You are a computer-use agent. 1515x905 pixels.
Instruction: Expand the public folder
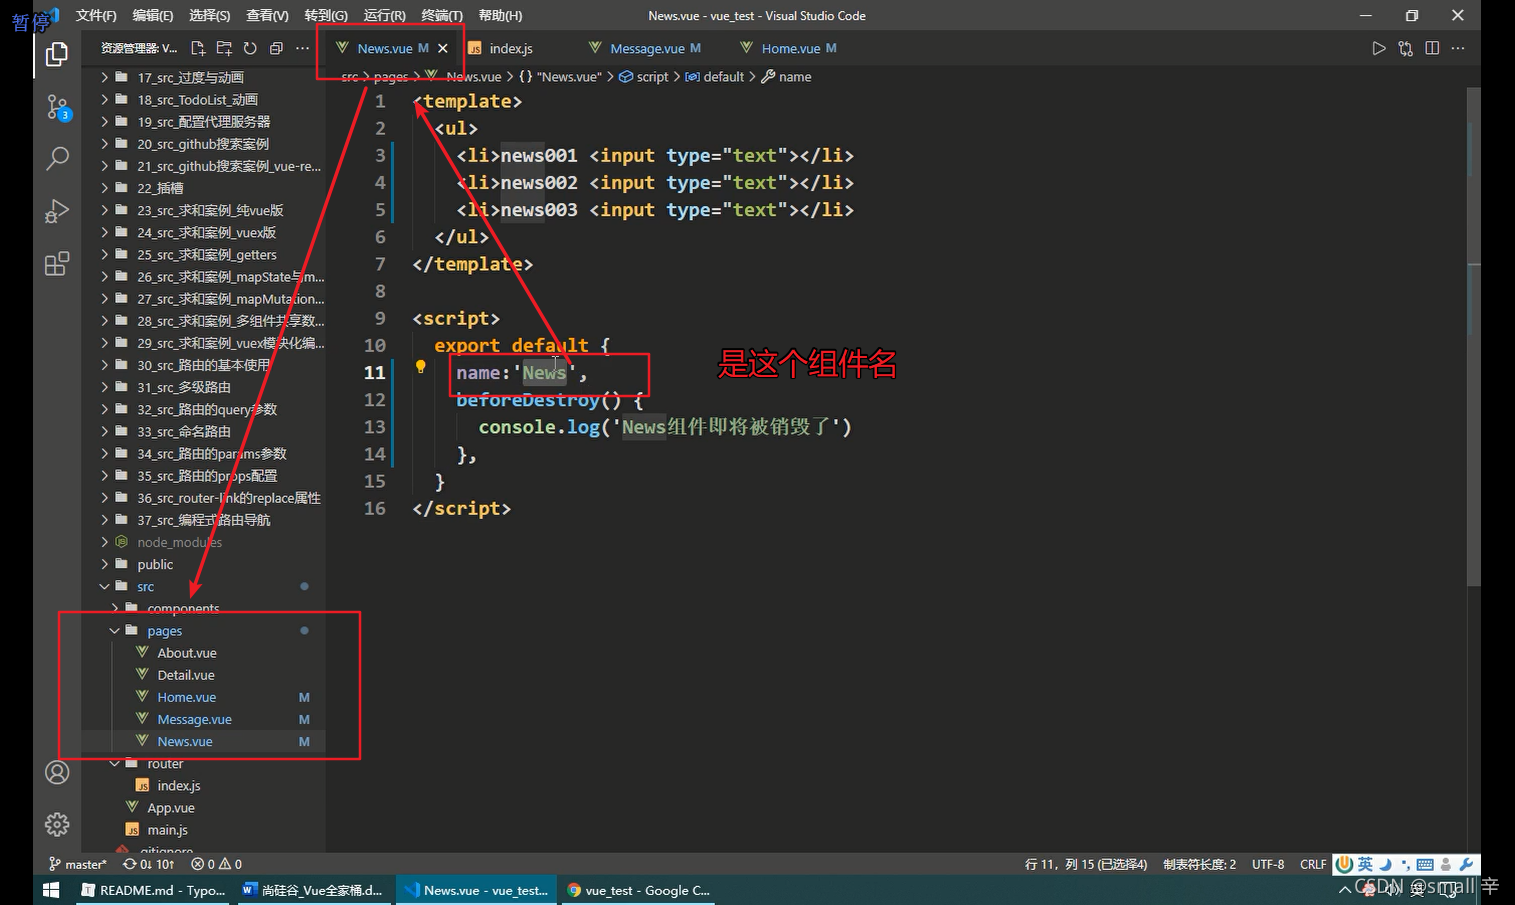(x=205, y=564)
